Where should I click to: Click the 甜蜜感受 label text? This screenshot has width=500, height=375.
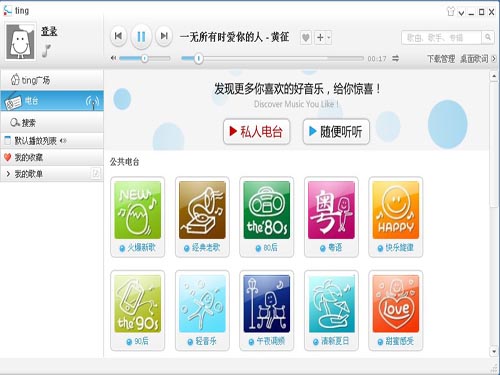(400, 341)
